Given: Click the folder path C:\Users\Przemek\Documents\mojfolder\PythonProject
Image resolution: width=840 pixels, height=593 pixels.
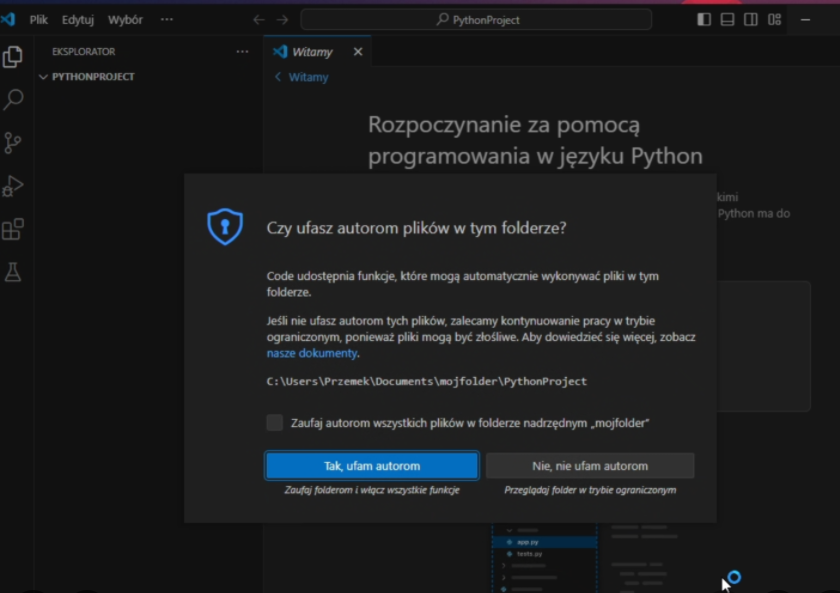Looking at the screenshot, I should pyautogui.click(x=427, y=381).
